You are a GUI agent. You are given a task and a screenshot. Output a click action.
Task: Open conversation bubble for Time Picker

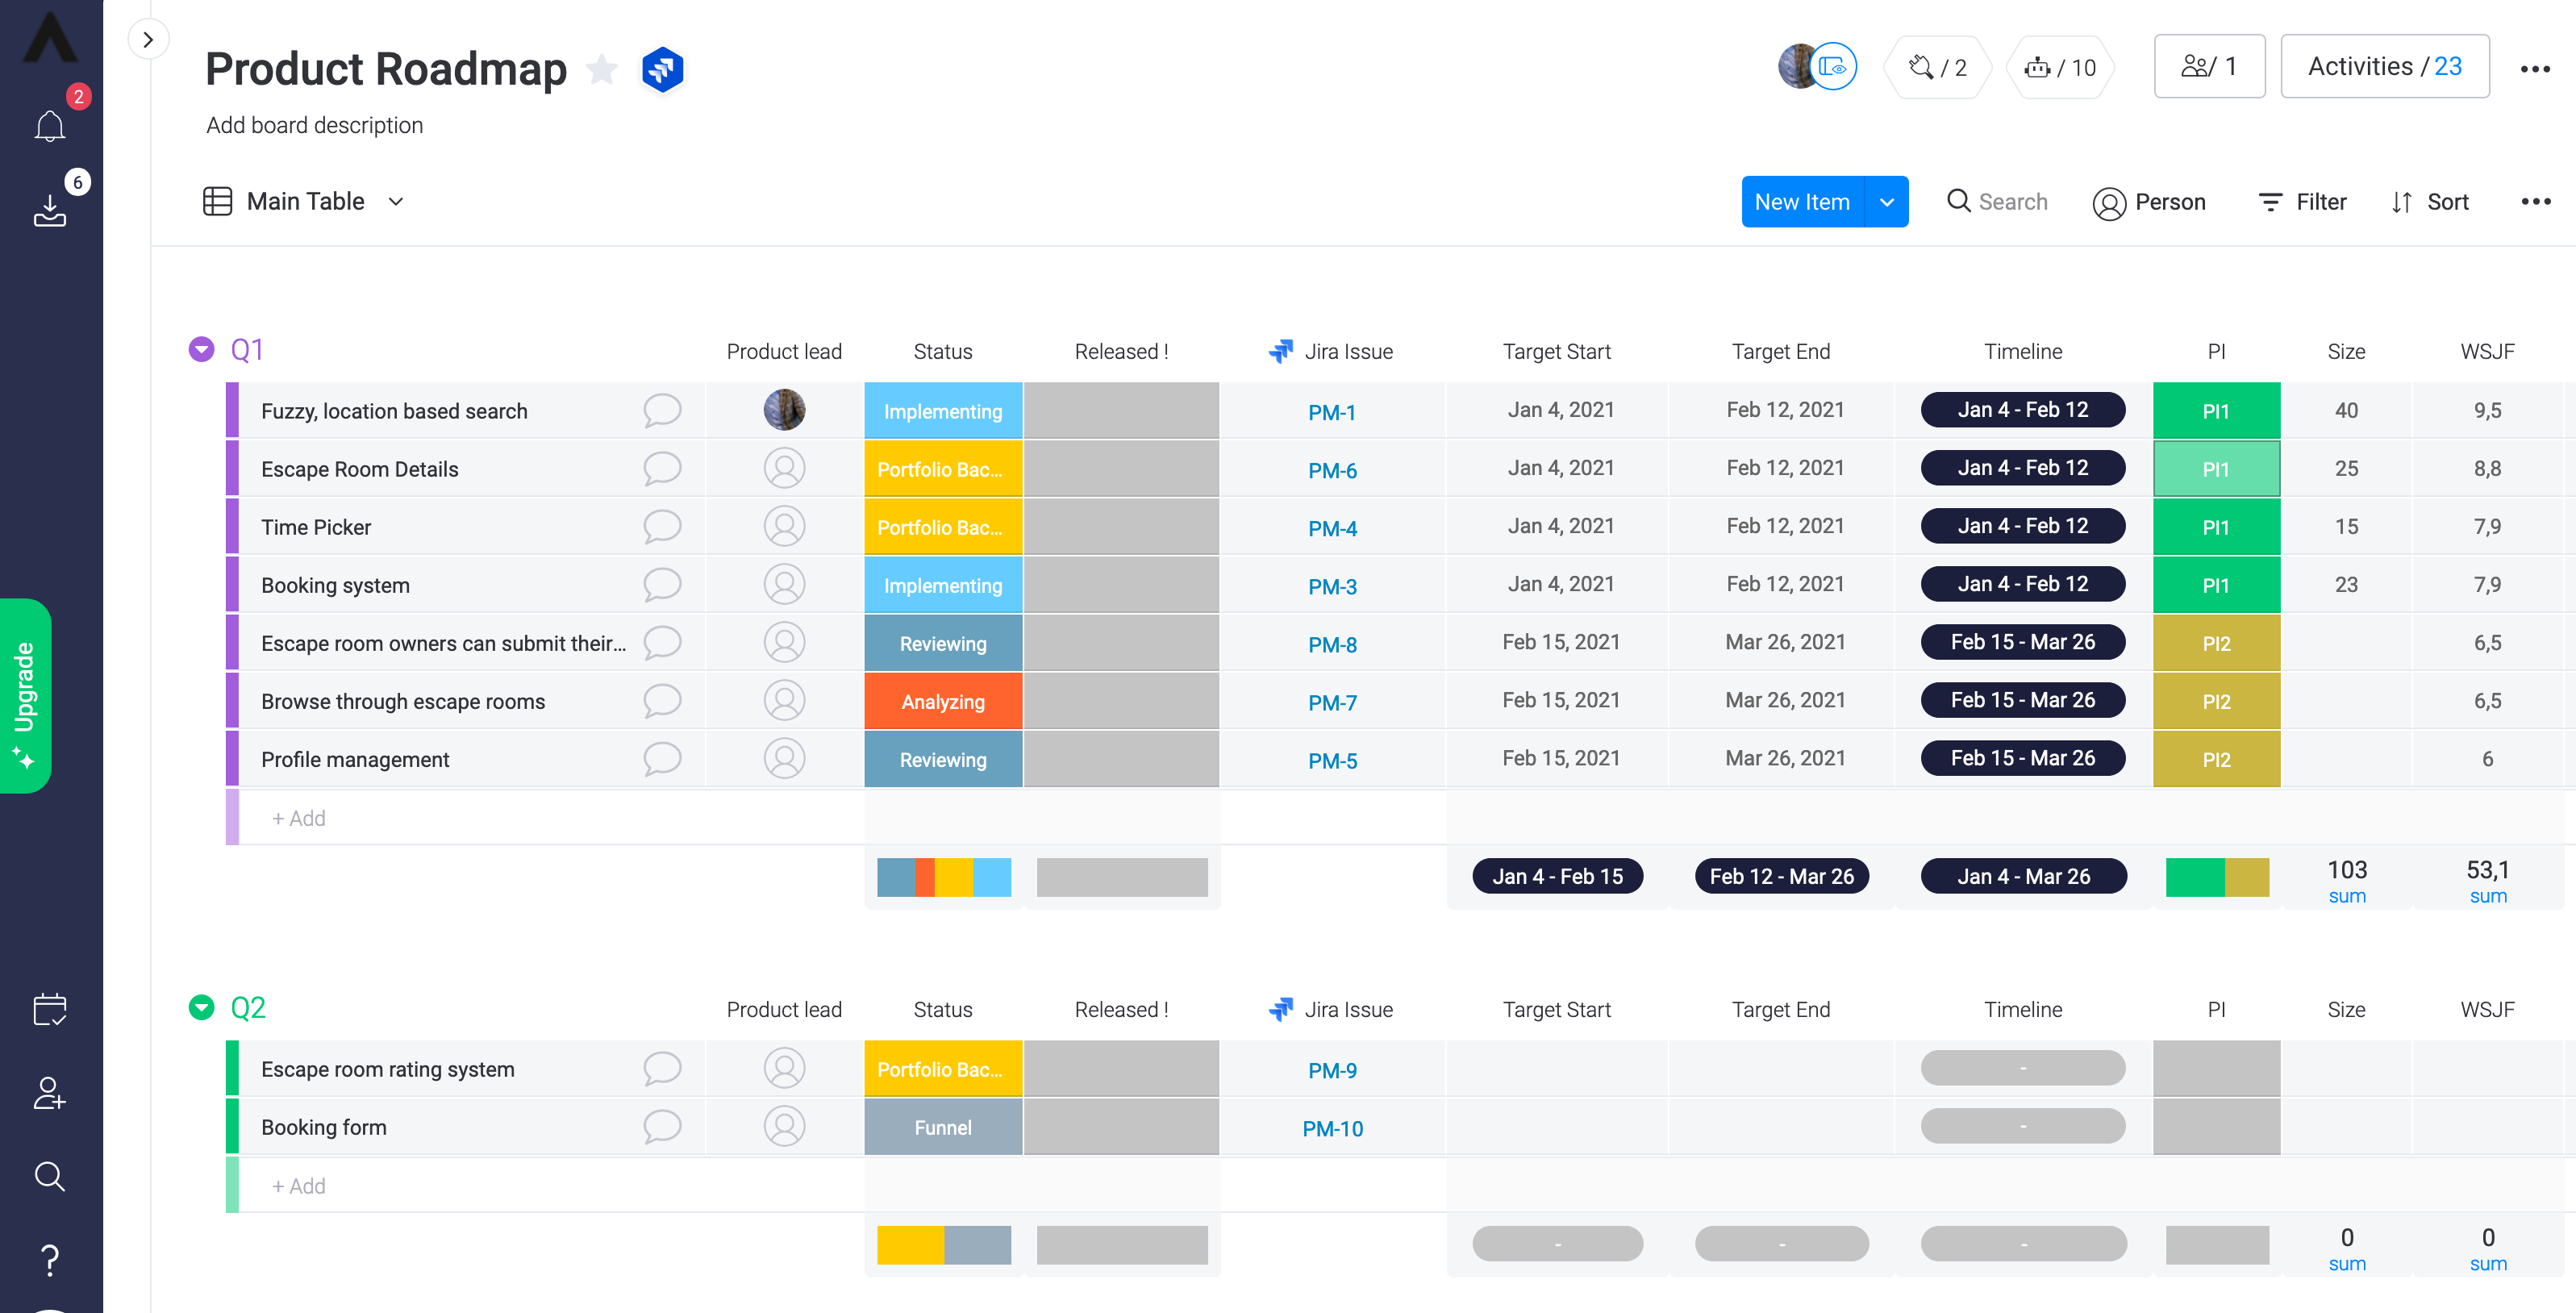tap(662, 526)
